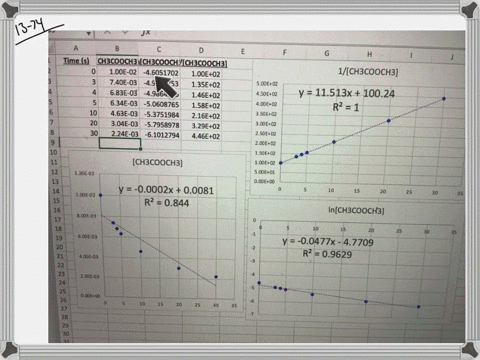The image size is (480, 360).
Task: Click the 1.00E-02 data point in [CH3COOCH3] chart
Action: (101, 195)
